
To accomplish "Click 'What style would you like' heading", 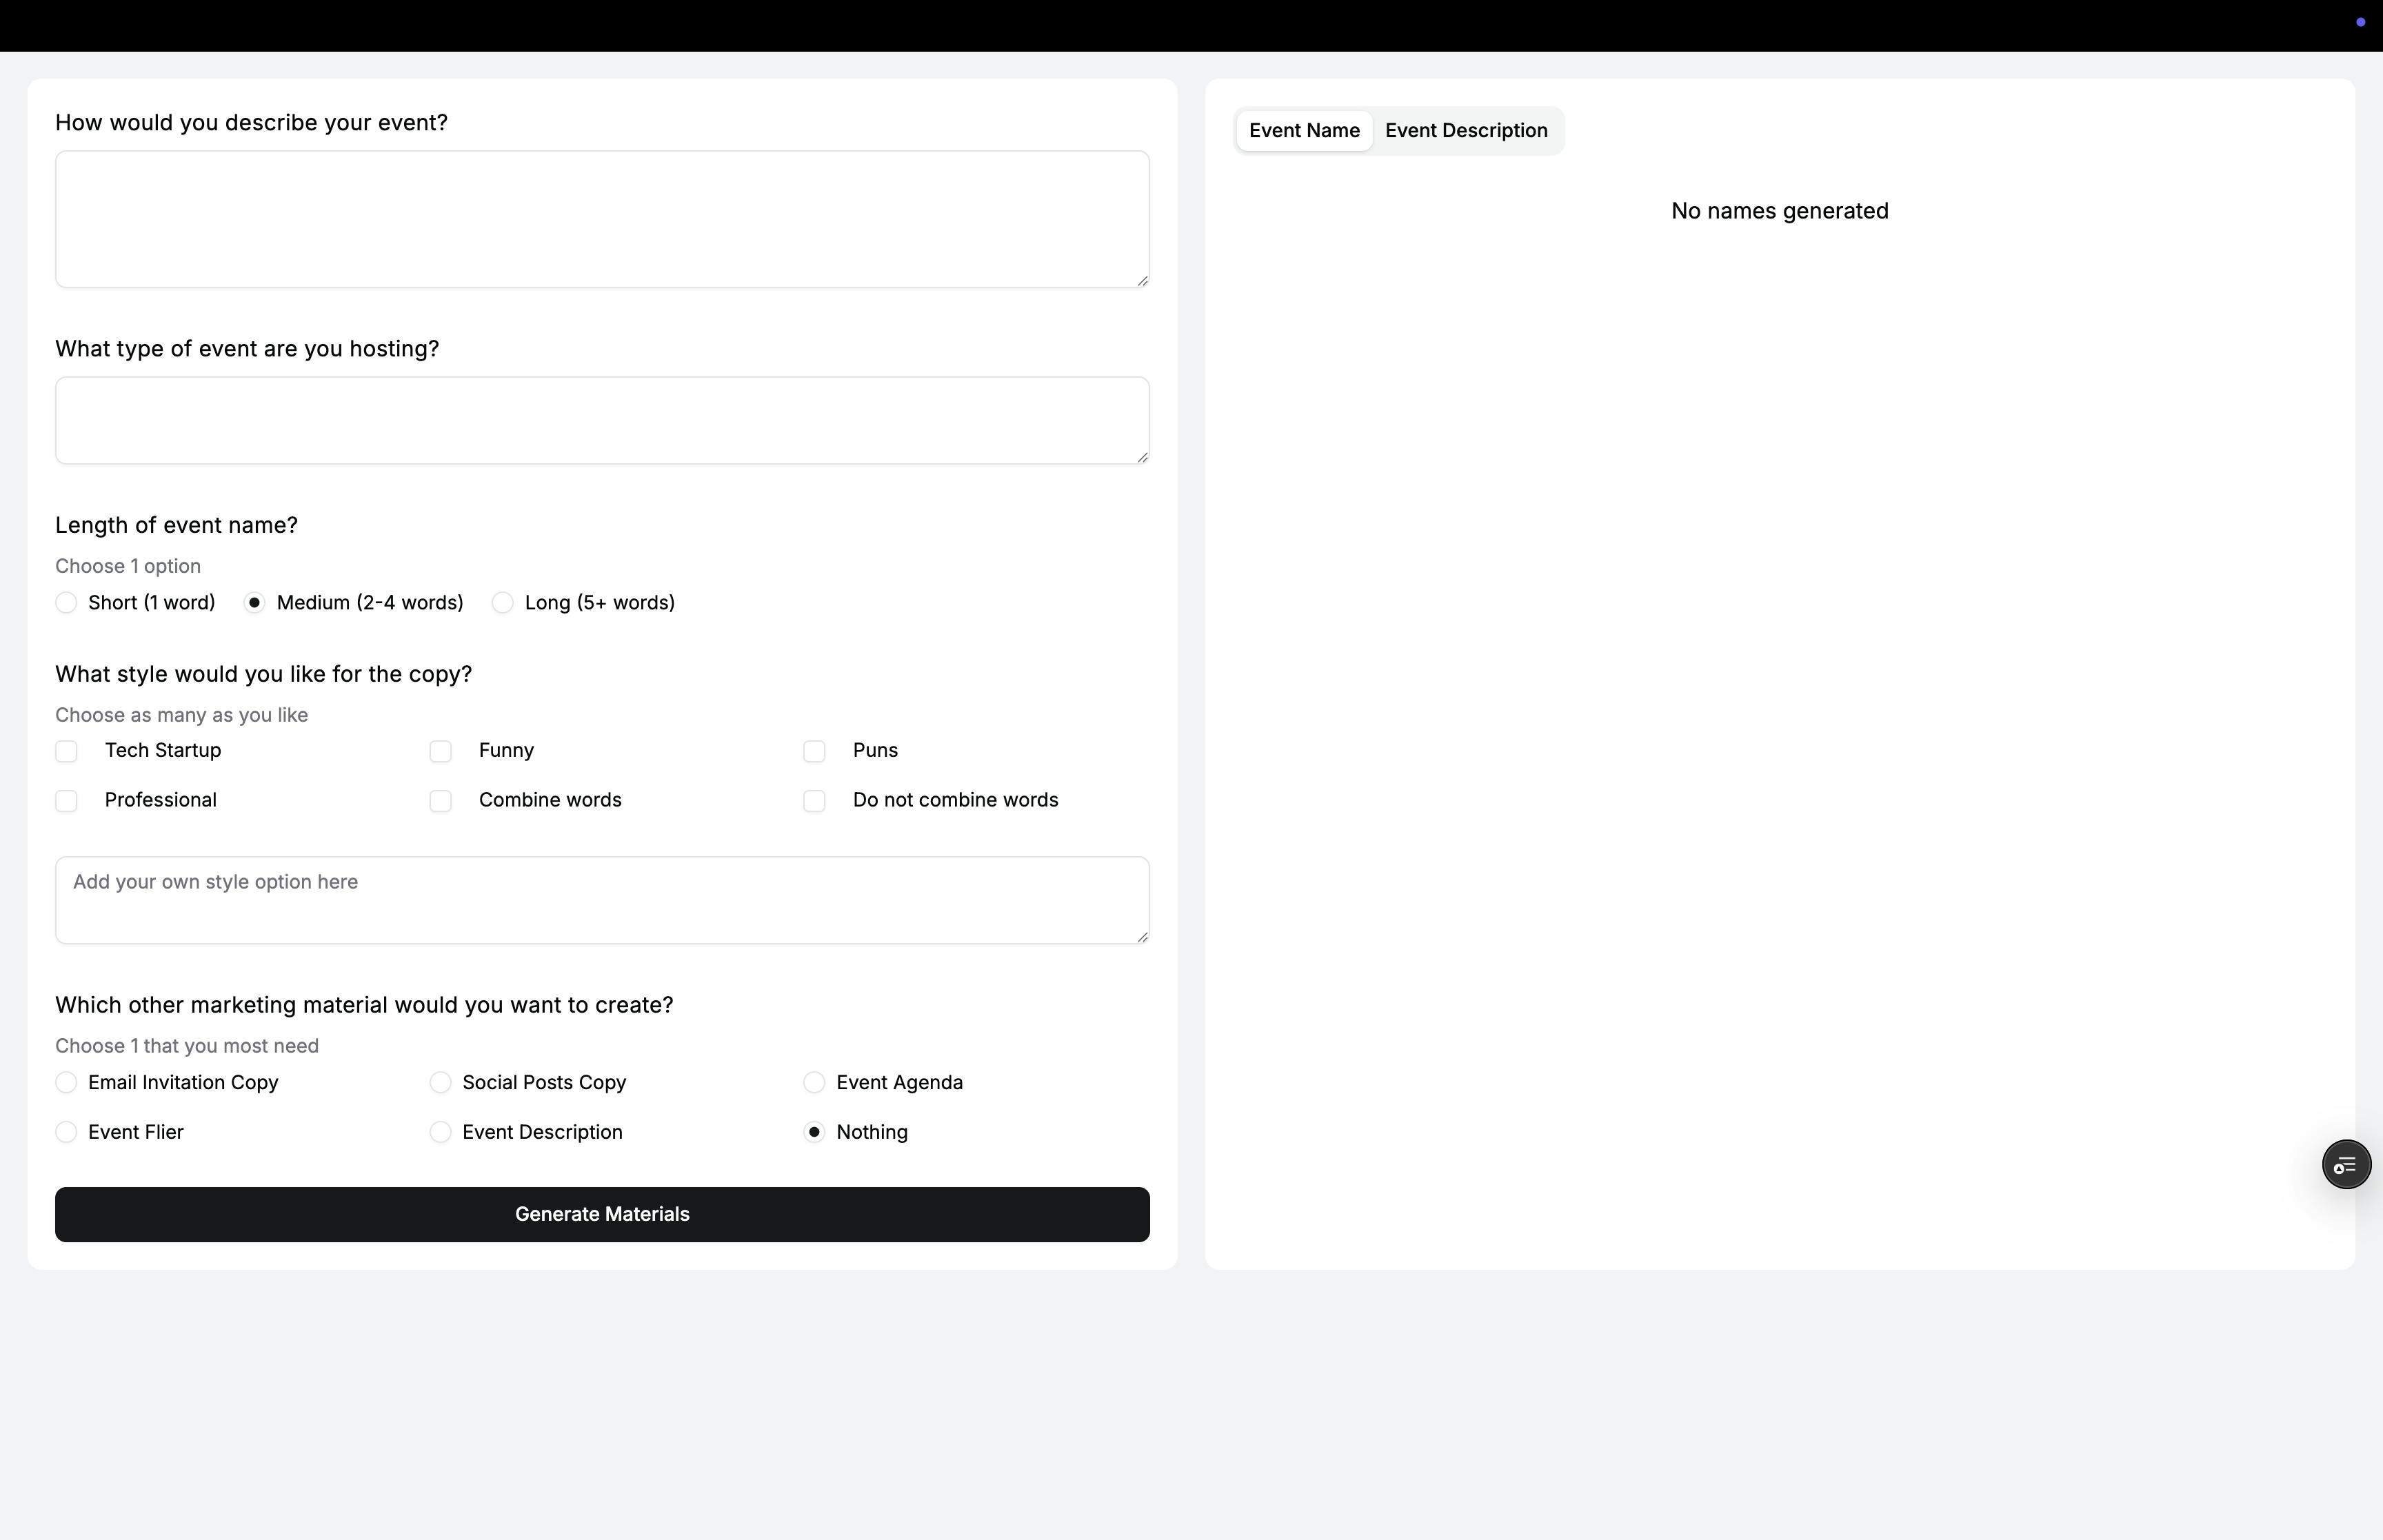I will coord(263,674).
